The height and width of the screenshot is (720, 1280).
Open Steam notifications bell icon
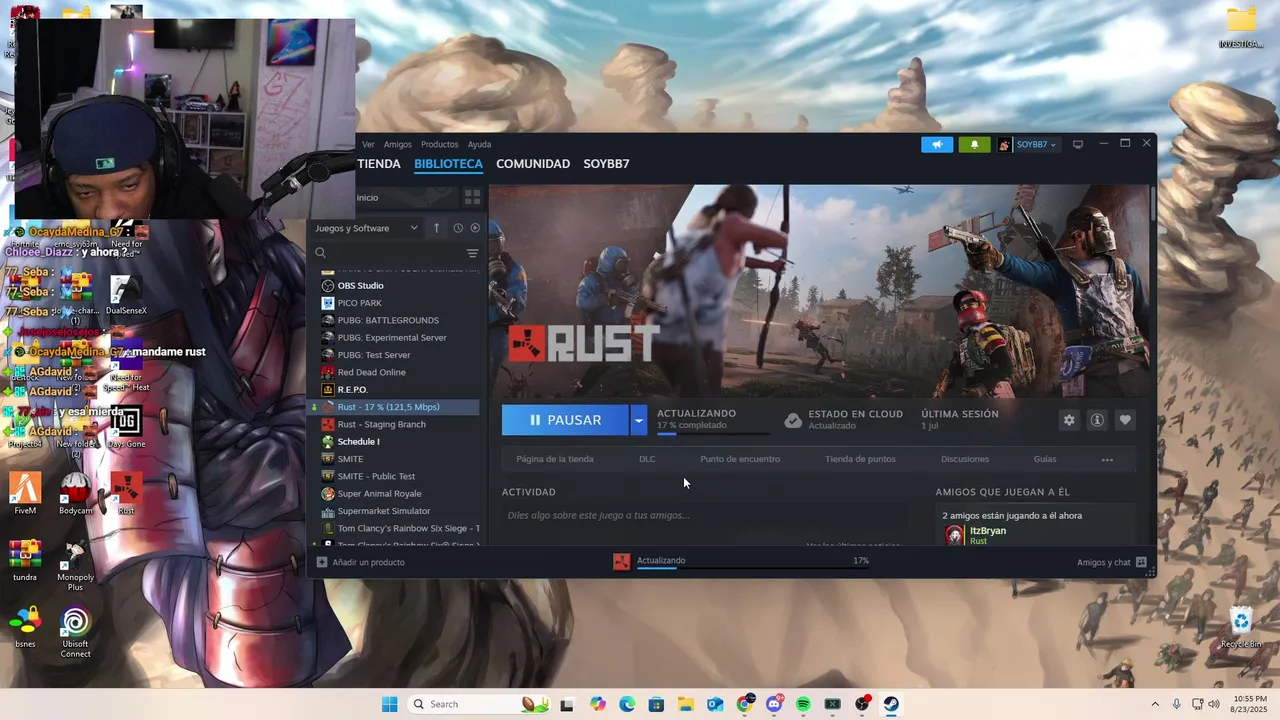[x=975, y=144]
